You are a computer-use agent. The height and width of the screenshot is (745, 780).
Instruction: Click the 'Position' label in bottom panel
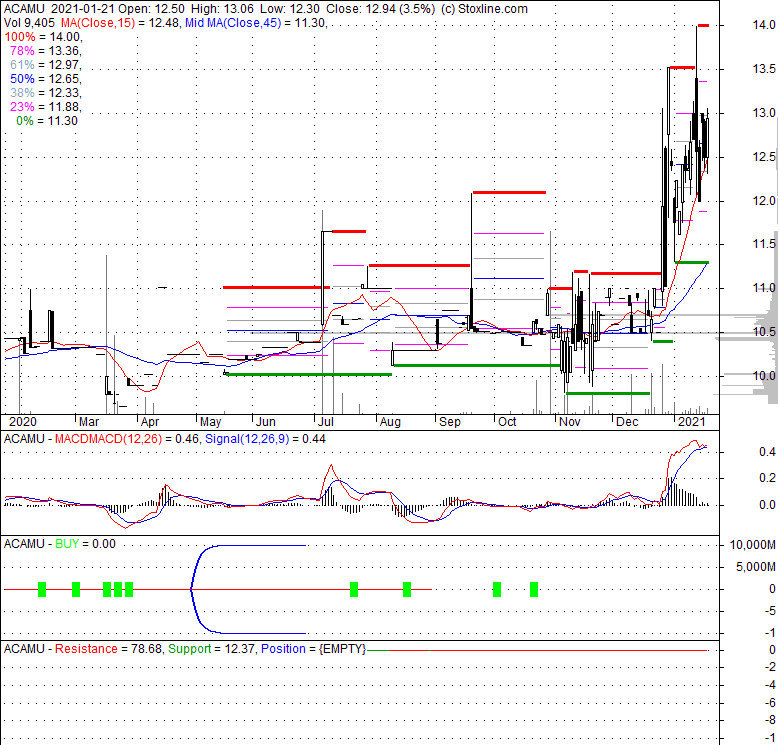click(x=283, y=649)
